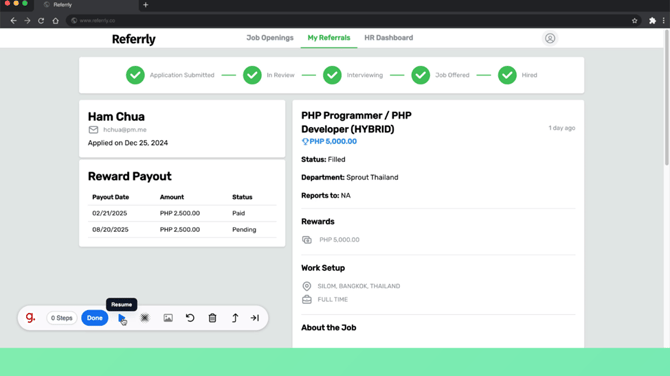Switch to HR Dashboard tab
The width and height of the screenshot is (670, 376).
click(388, 38)
